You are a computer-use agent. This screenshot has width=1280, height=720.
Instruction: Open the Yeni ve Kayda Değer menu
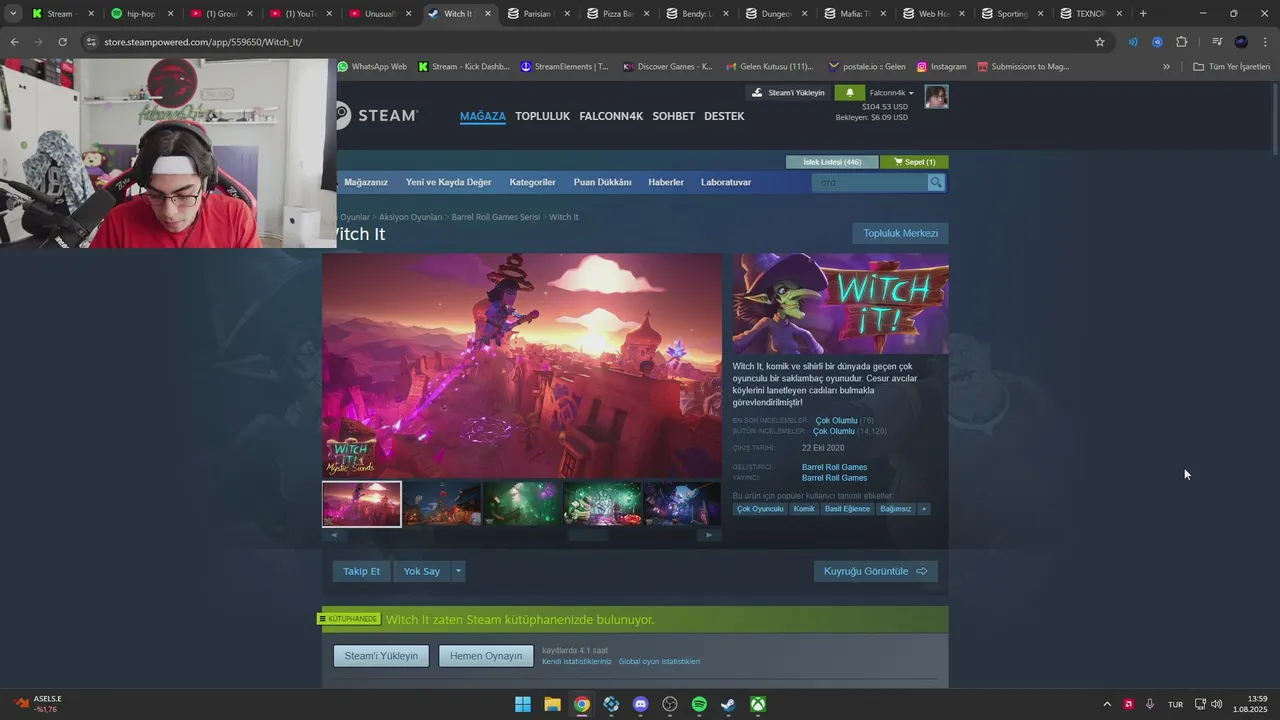click(449, 182)
